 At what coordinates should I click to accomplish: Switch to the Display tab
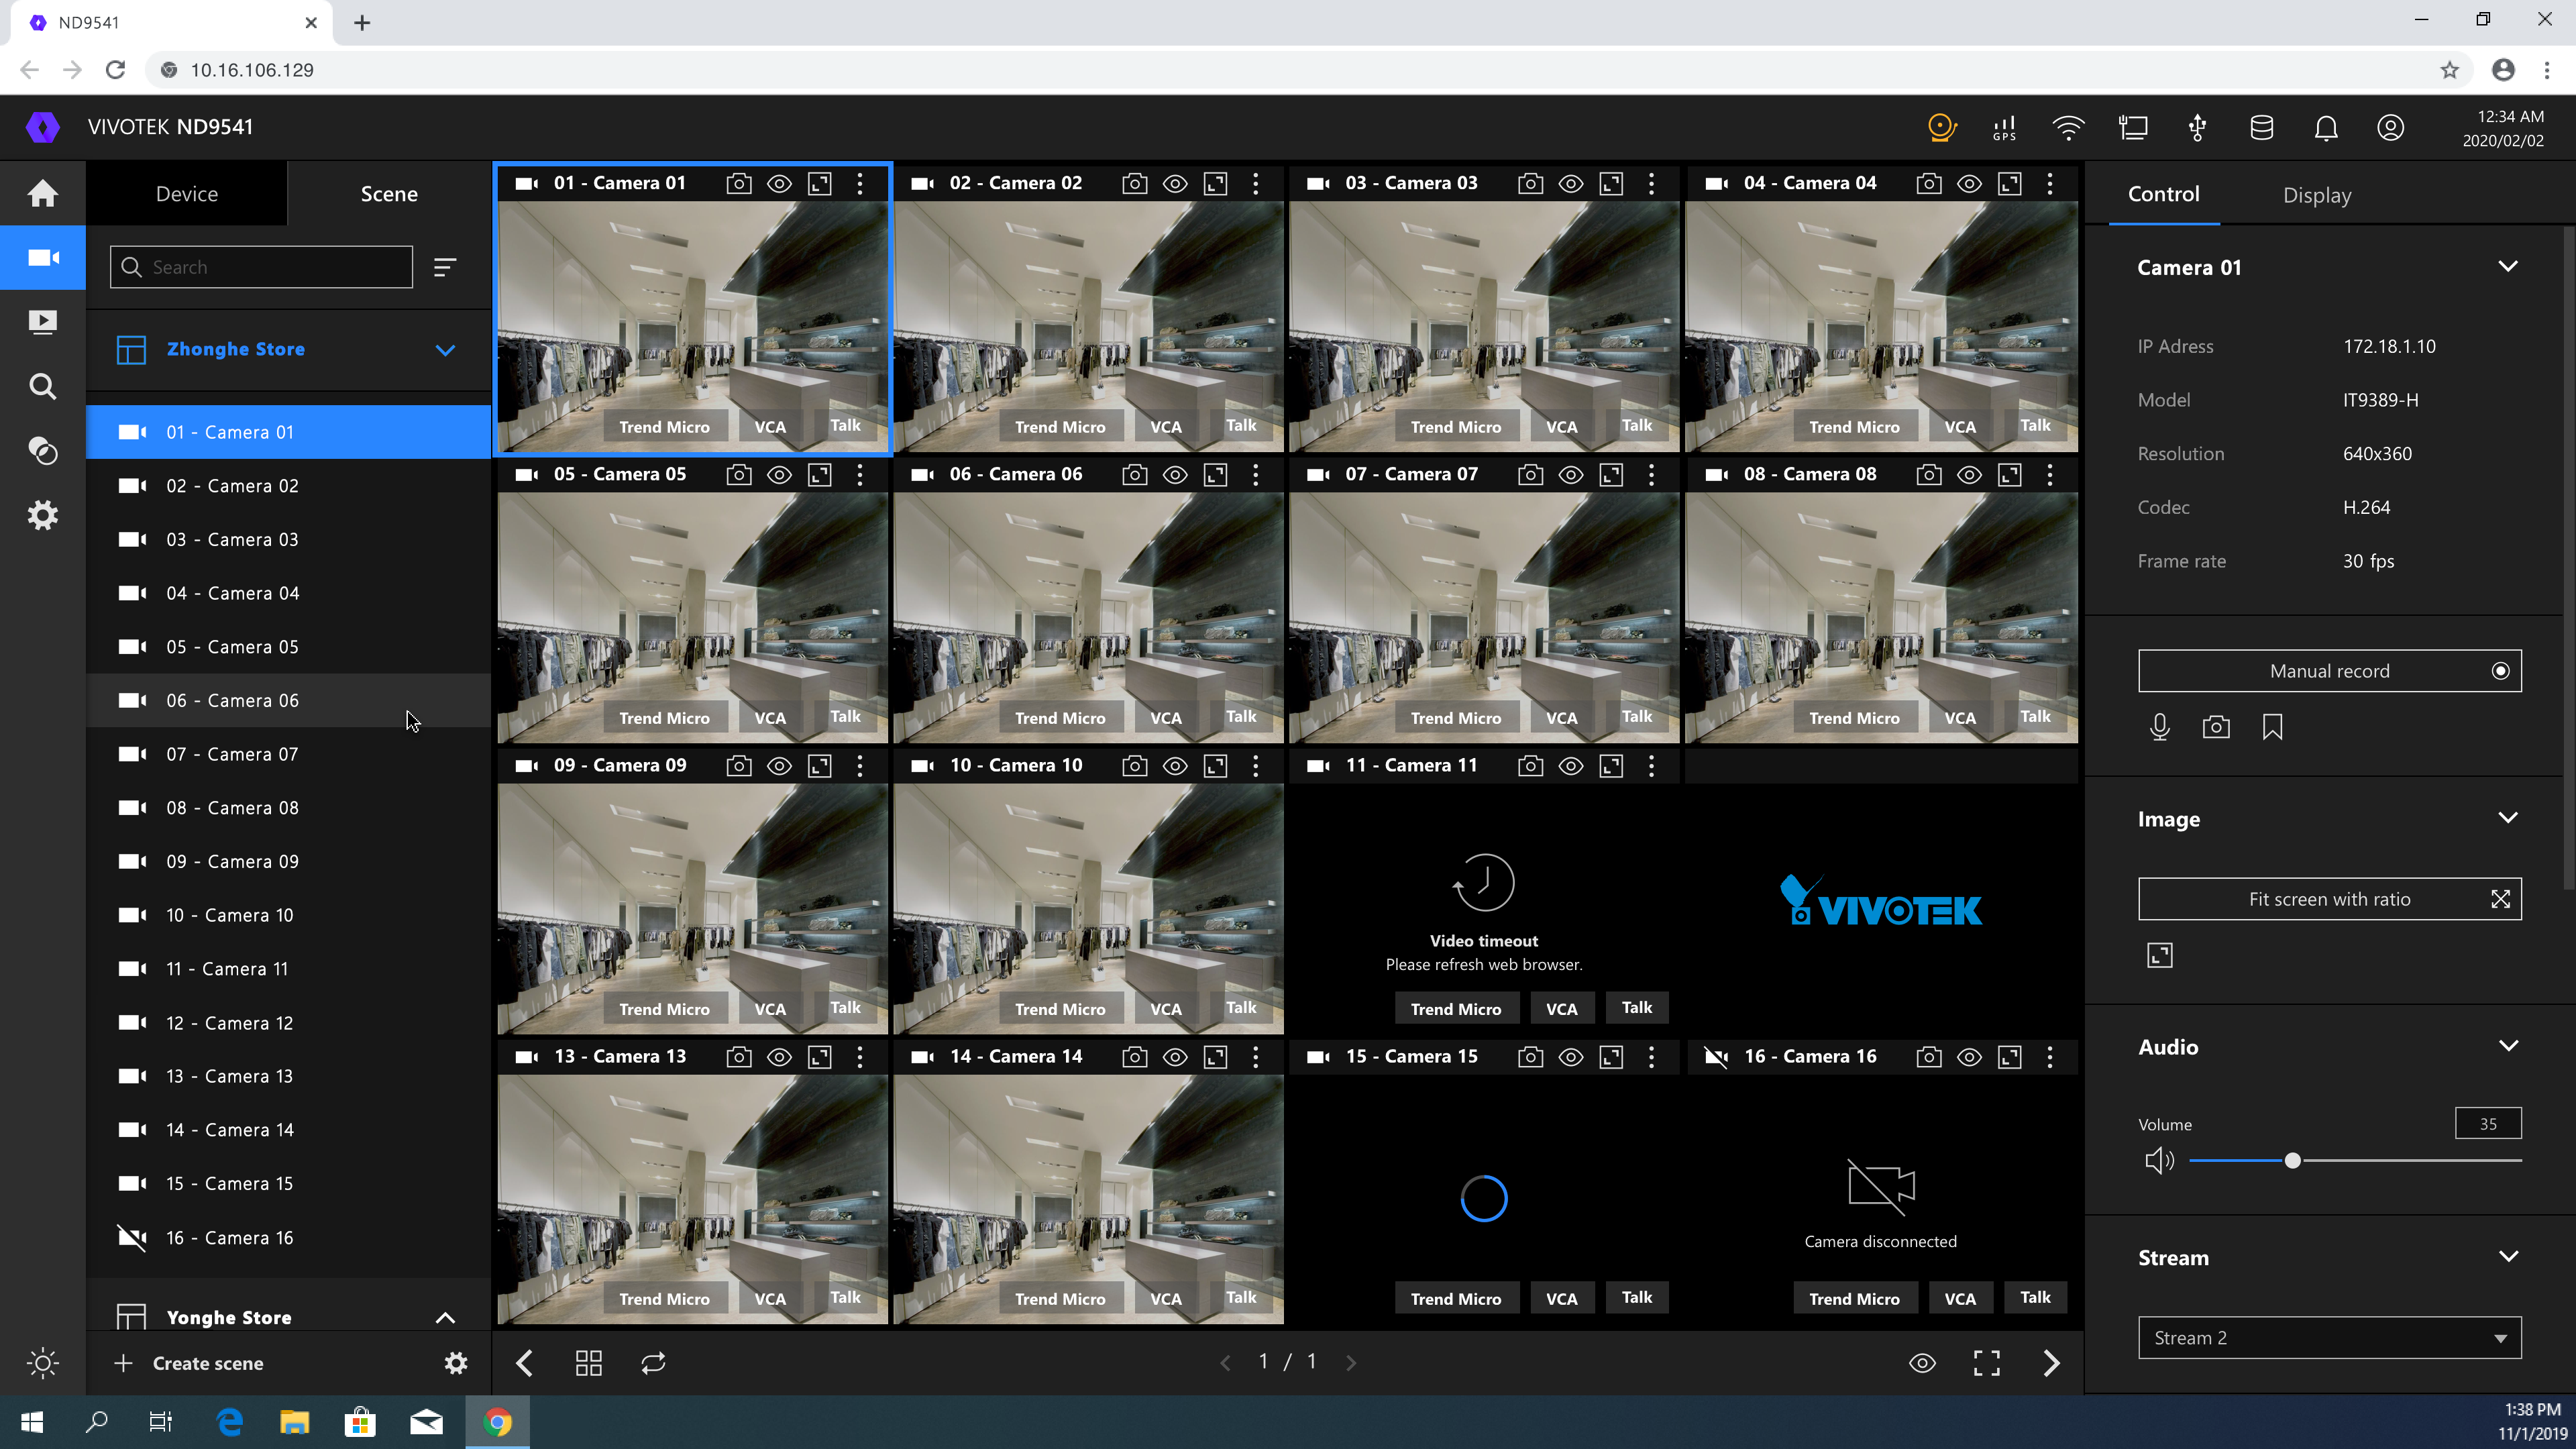point(2316,195)
